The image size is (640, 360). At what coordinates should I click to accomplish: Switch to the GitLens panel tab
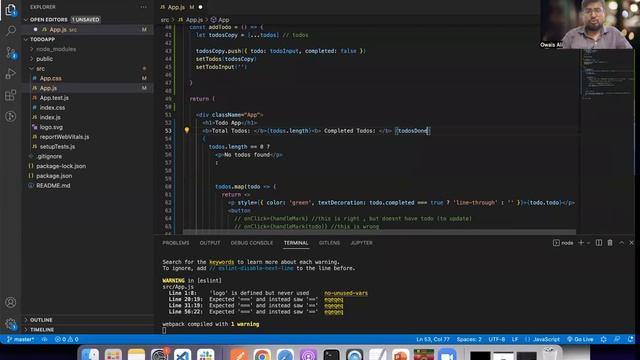click(329, 243)
